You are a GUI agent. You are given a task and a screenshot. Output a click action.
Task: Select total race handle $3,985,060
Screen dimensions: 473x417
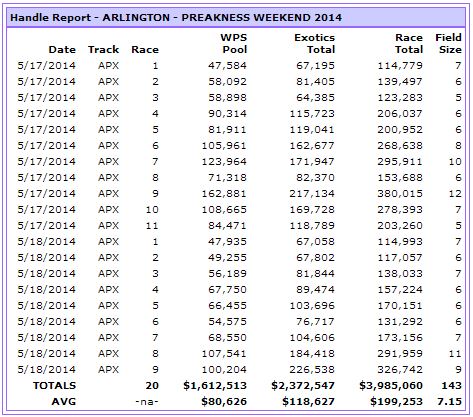(391, 386)
